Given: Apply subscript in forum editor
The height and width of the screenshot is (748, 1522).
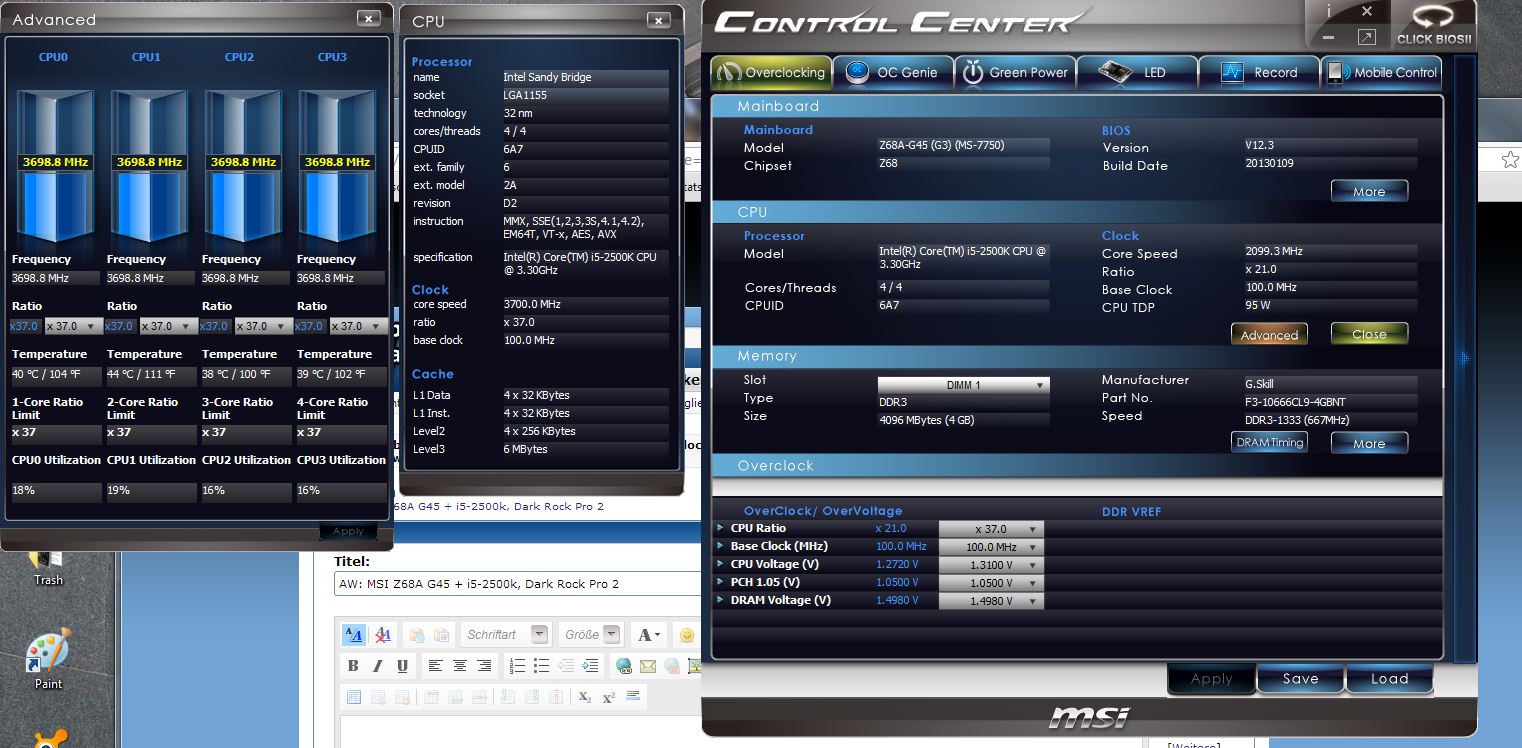Looking at the screenshot, I should tap(586, 697).
